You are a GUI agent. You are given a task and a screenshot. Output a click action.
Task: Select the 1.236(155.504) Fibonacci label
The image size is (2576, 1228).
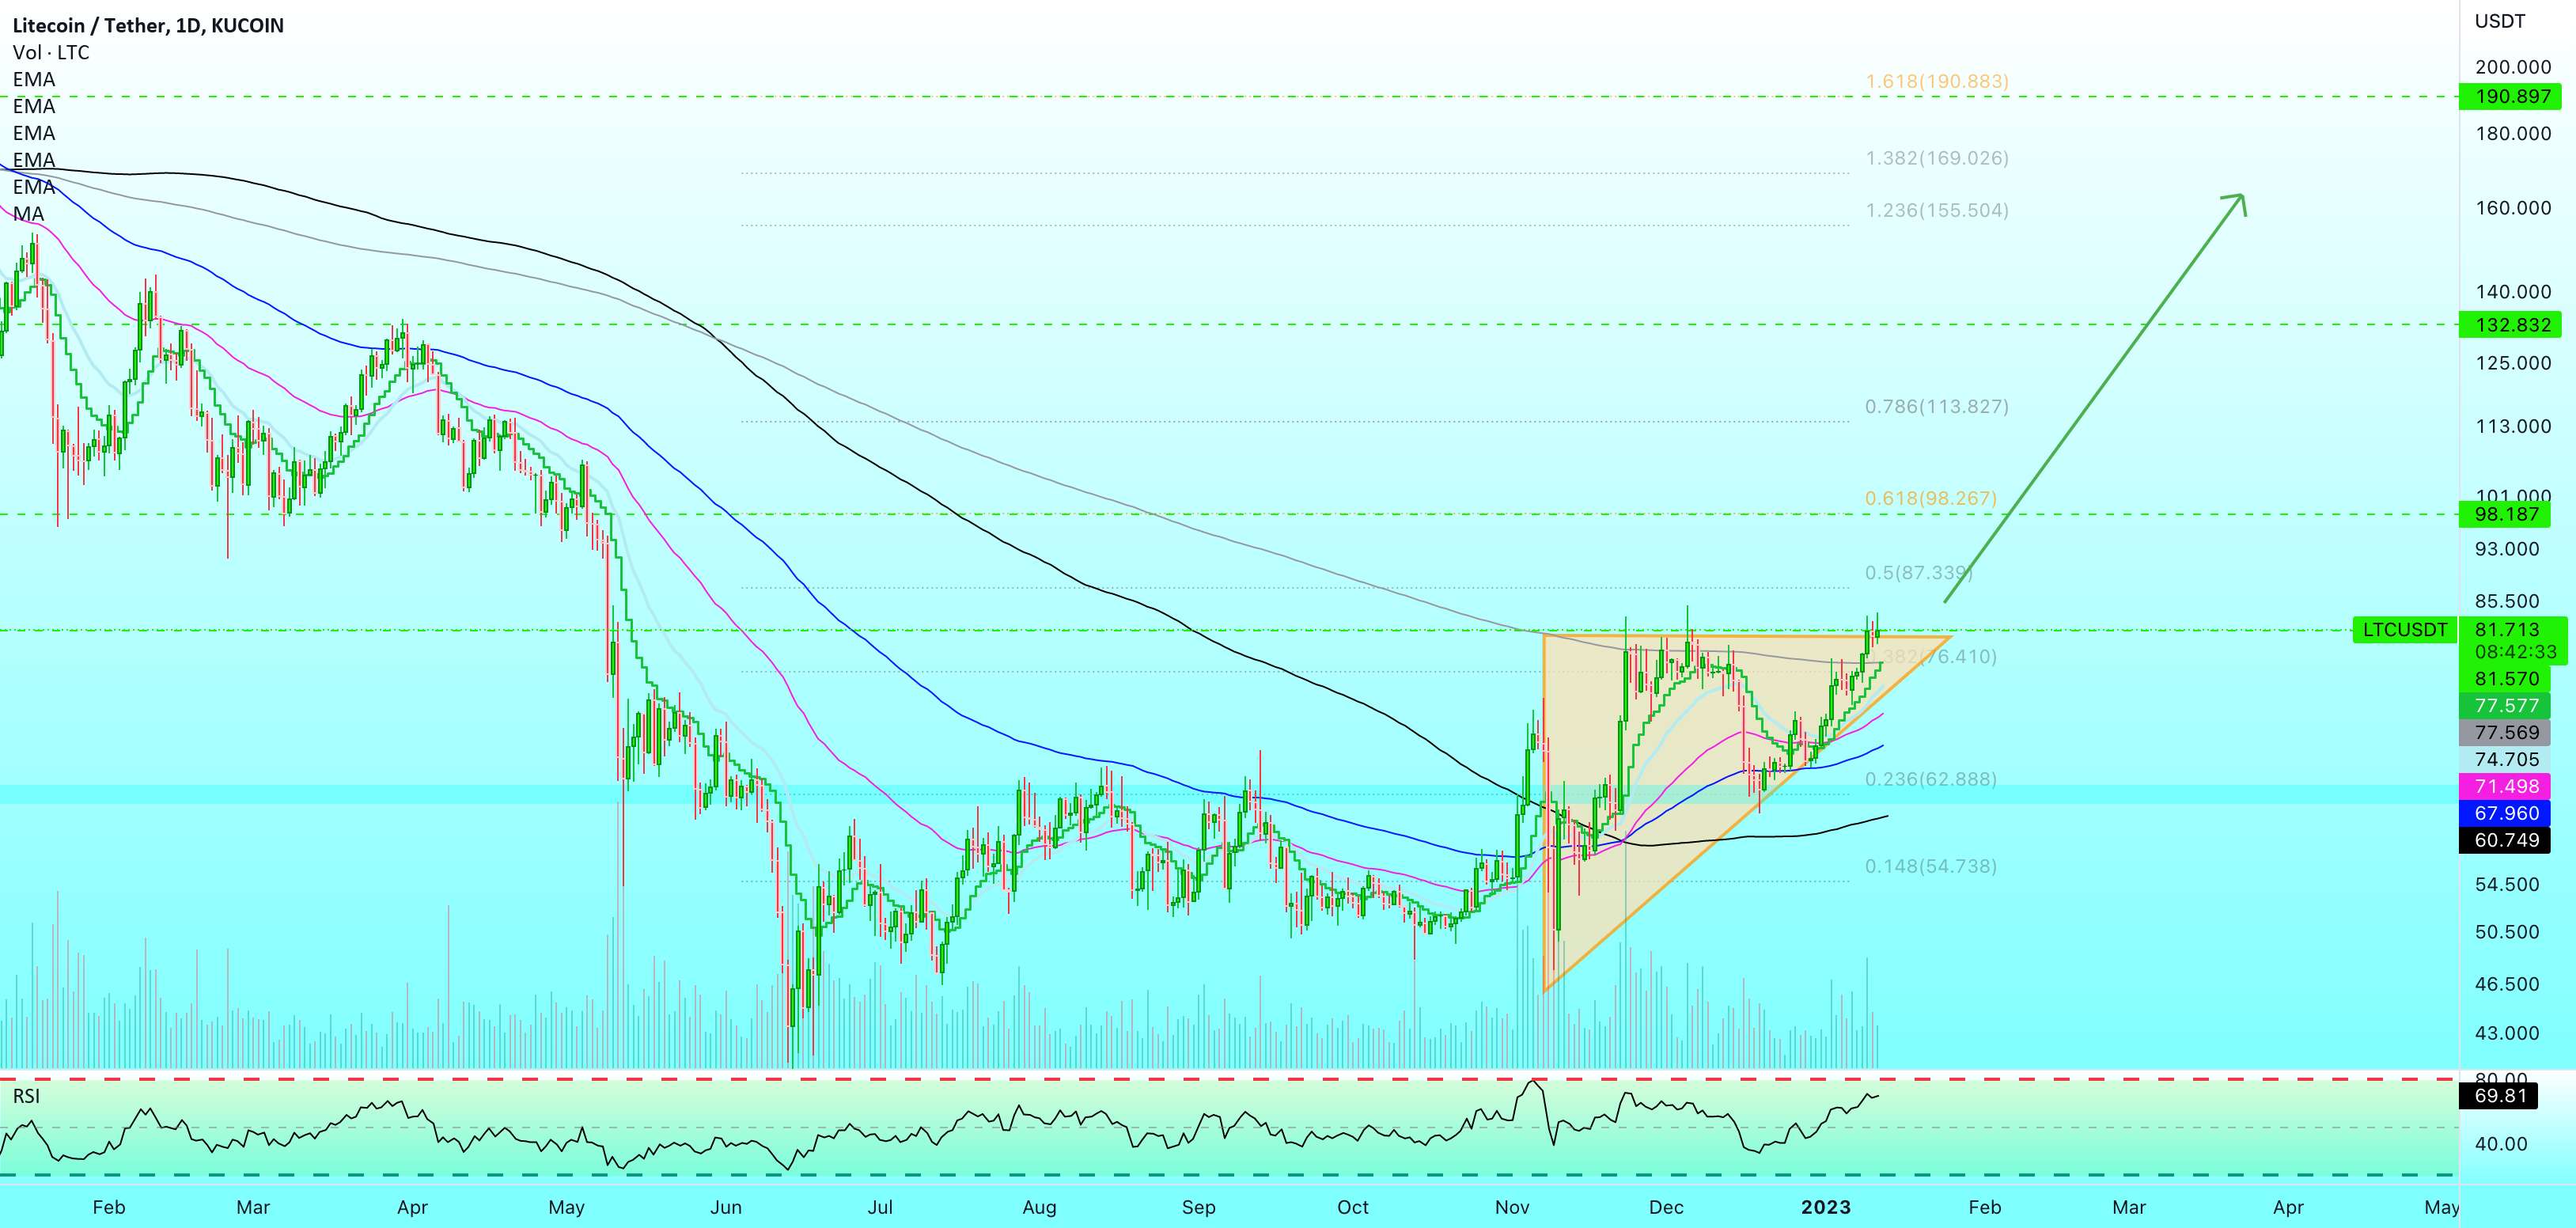click(x=1936, y=210)
